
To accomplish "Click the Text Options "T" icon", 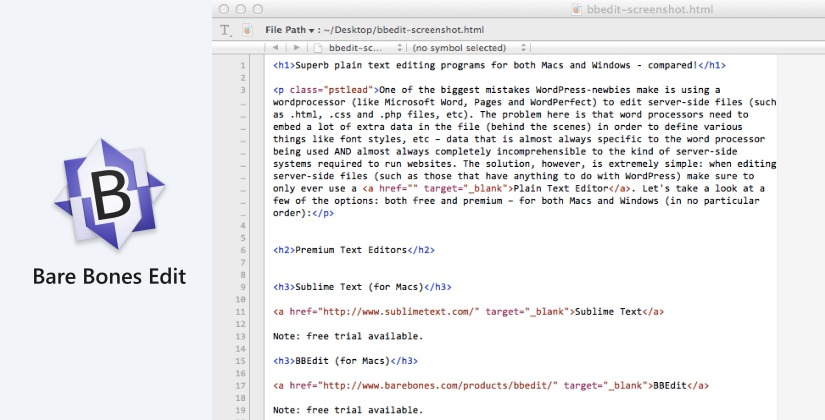I will click(x=225, y=30).
